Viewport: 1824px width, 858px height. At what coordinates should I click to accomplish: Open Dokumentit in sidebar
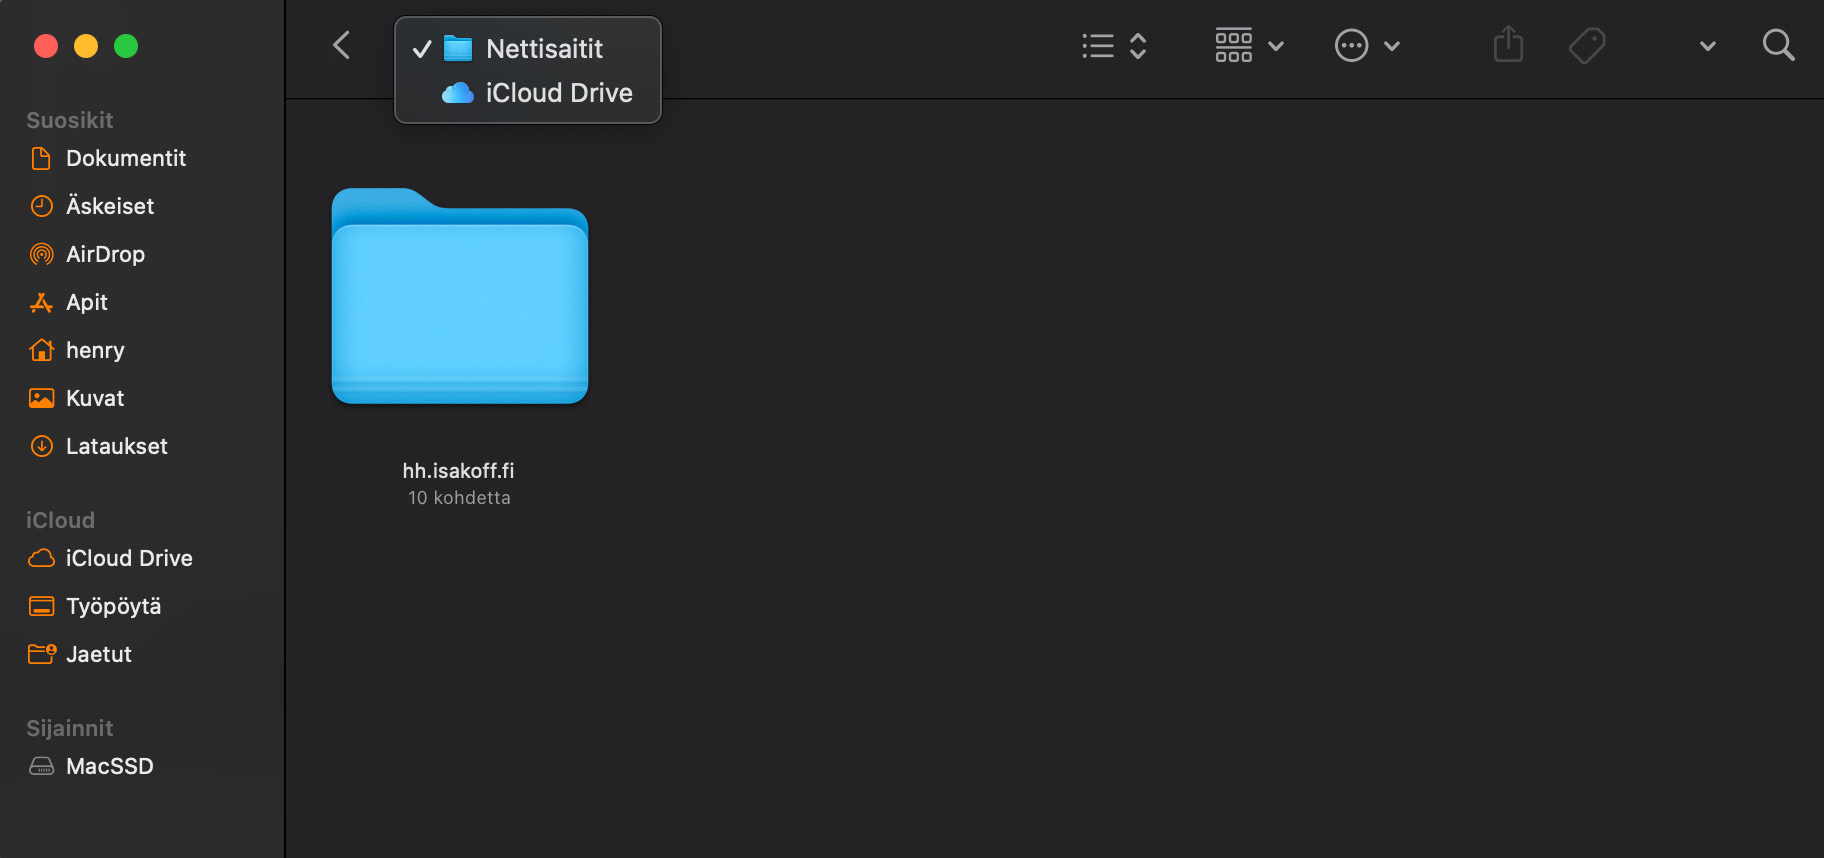(125, 158)
